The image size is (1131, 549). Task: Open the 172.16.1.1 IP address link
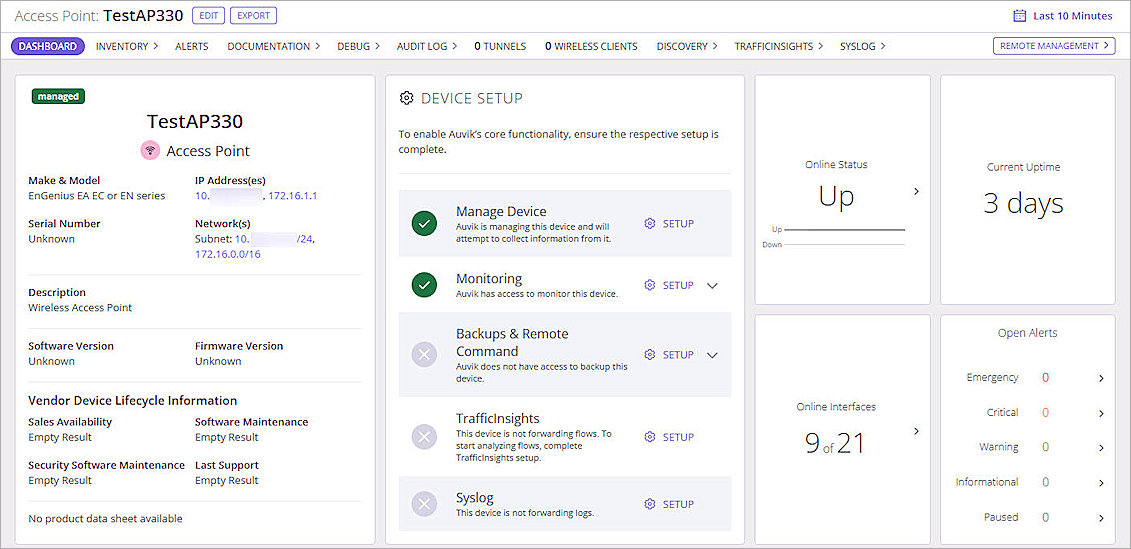pos(292,196)
